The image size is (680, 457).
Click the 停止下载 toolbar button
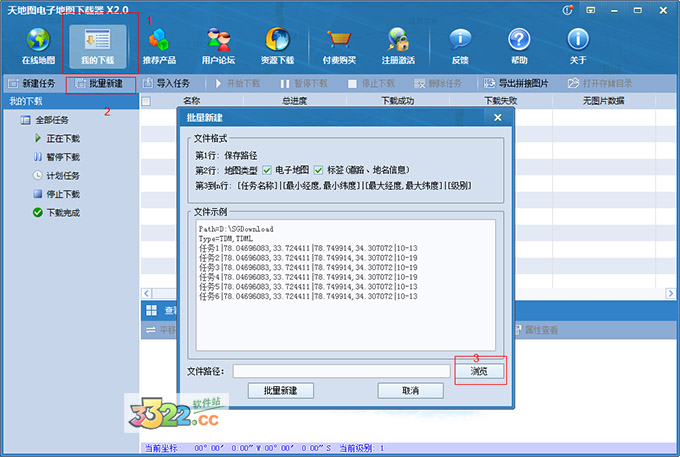tap(372, 83)
